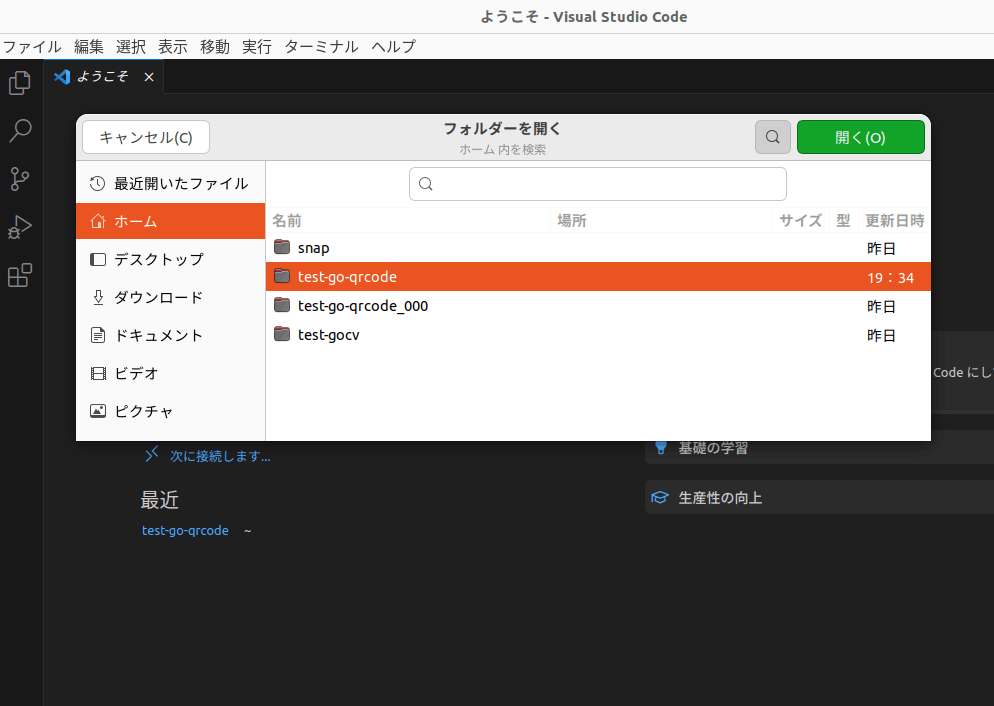Open the 生産性の向上 walkthrough
Image resolution: width=994 pixels, height=706 pixels.
tap(819, 497)
